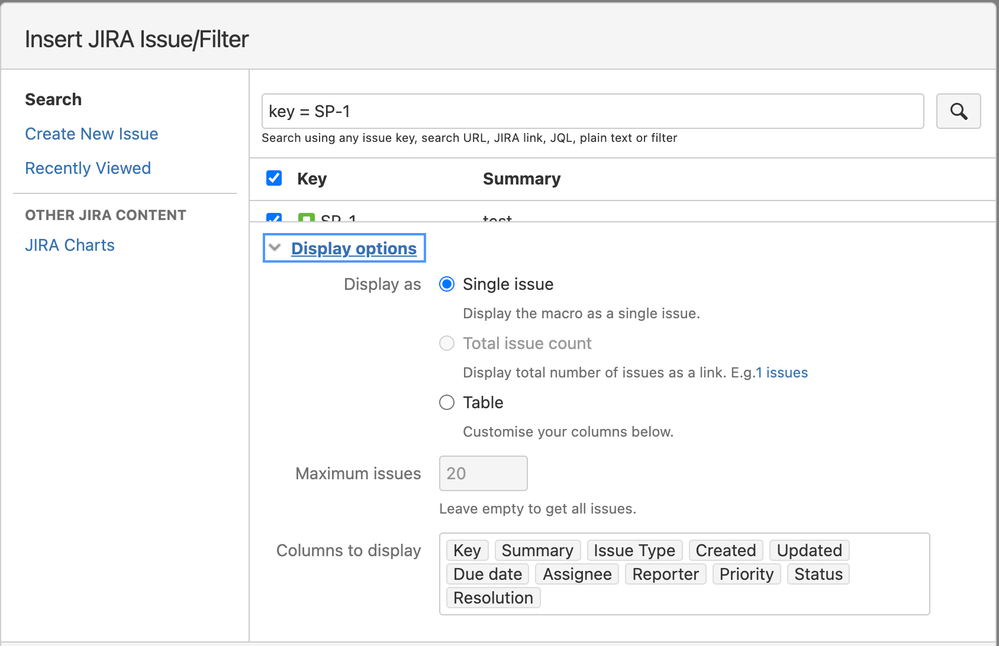
Task: Click the 'Leave empty to get all issues.' text
Action: [538, 509]
